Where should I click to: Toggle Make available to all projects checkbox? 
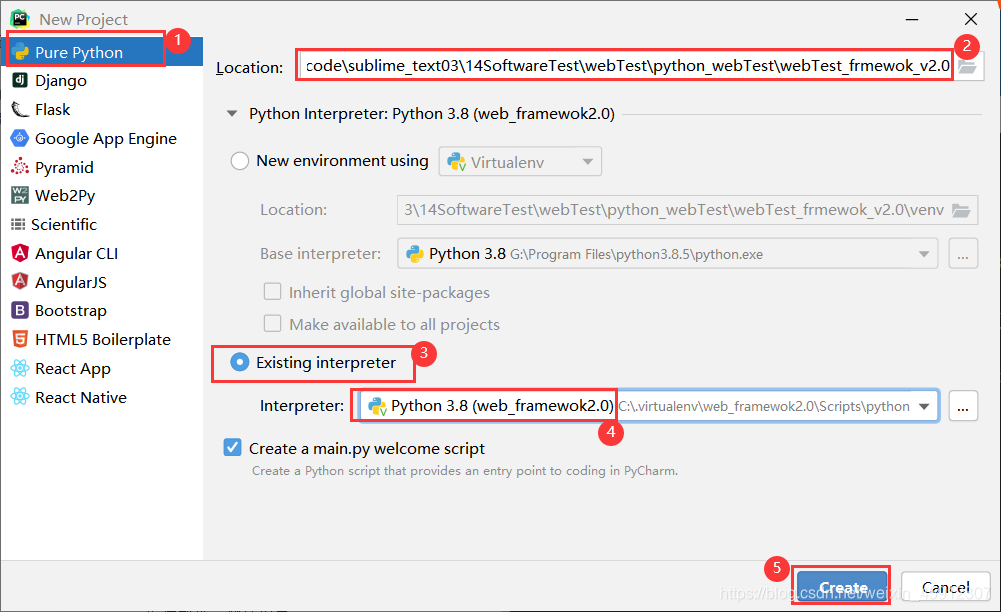point(273,324)
